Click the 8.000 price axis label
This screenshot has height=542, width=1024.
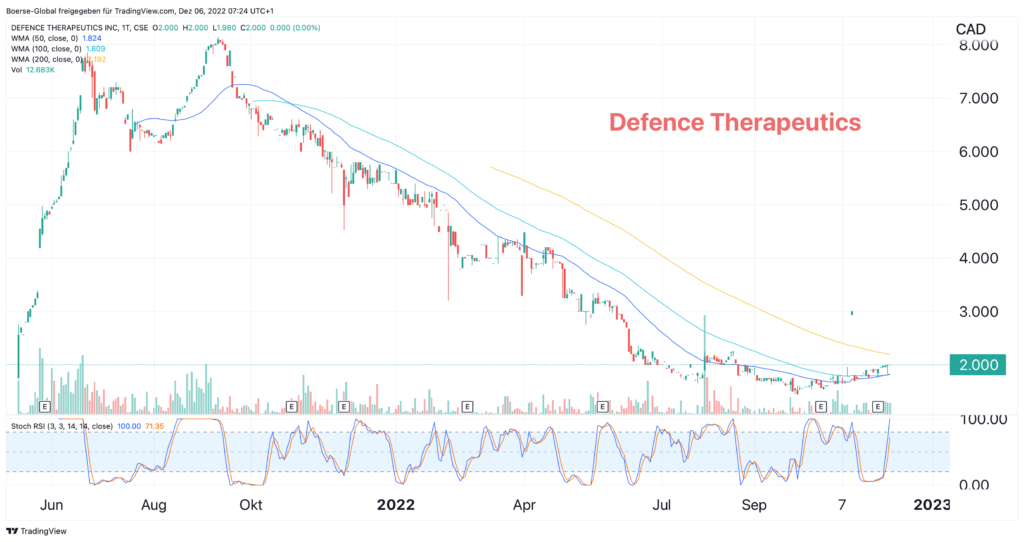[978, 45]
